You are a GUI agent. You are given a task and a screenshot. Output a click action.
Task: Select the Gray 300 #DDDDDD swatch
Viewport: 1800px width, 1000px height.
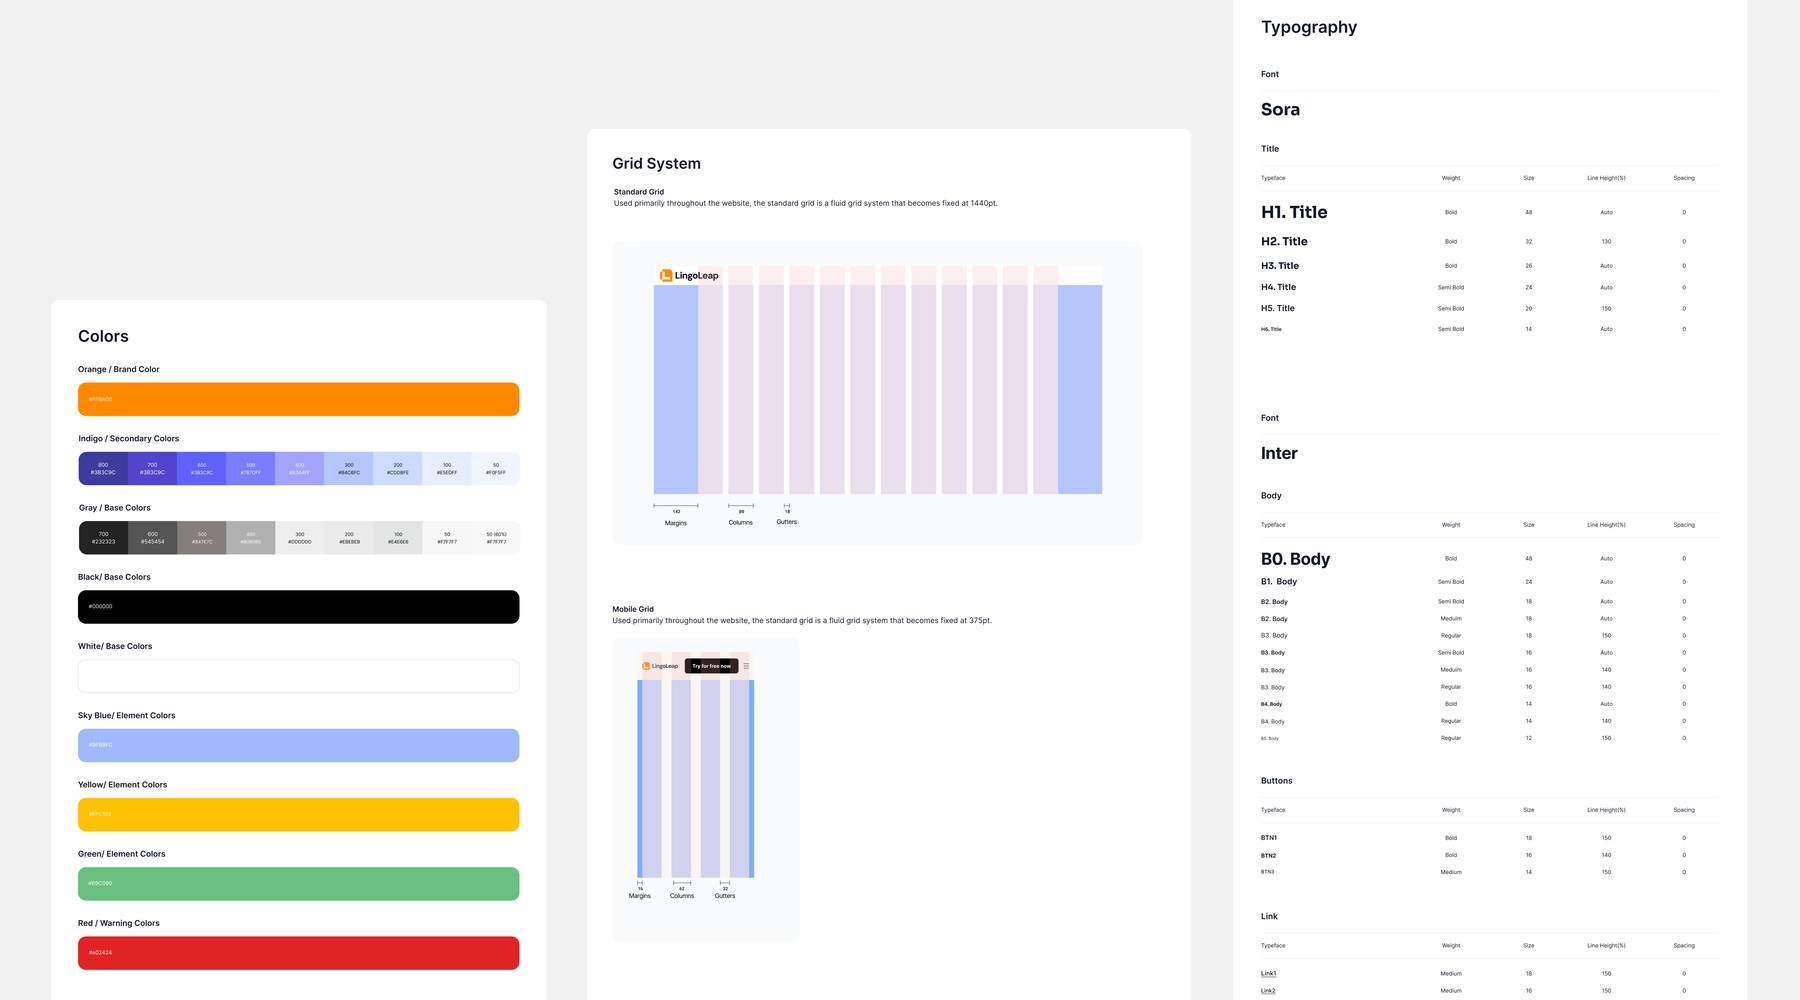[x=299, y=538]
